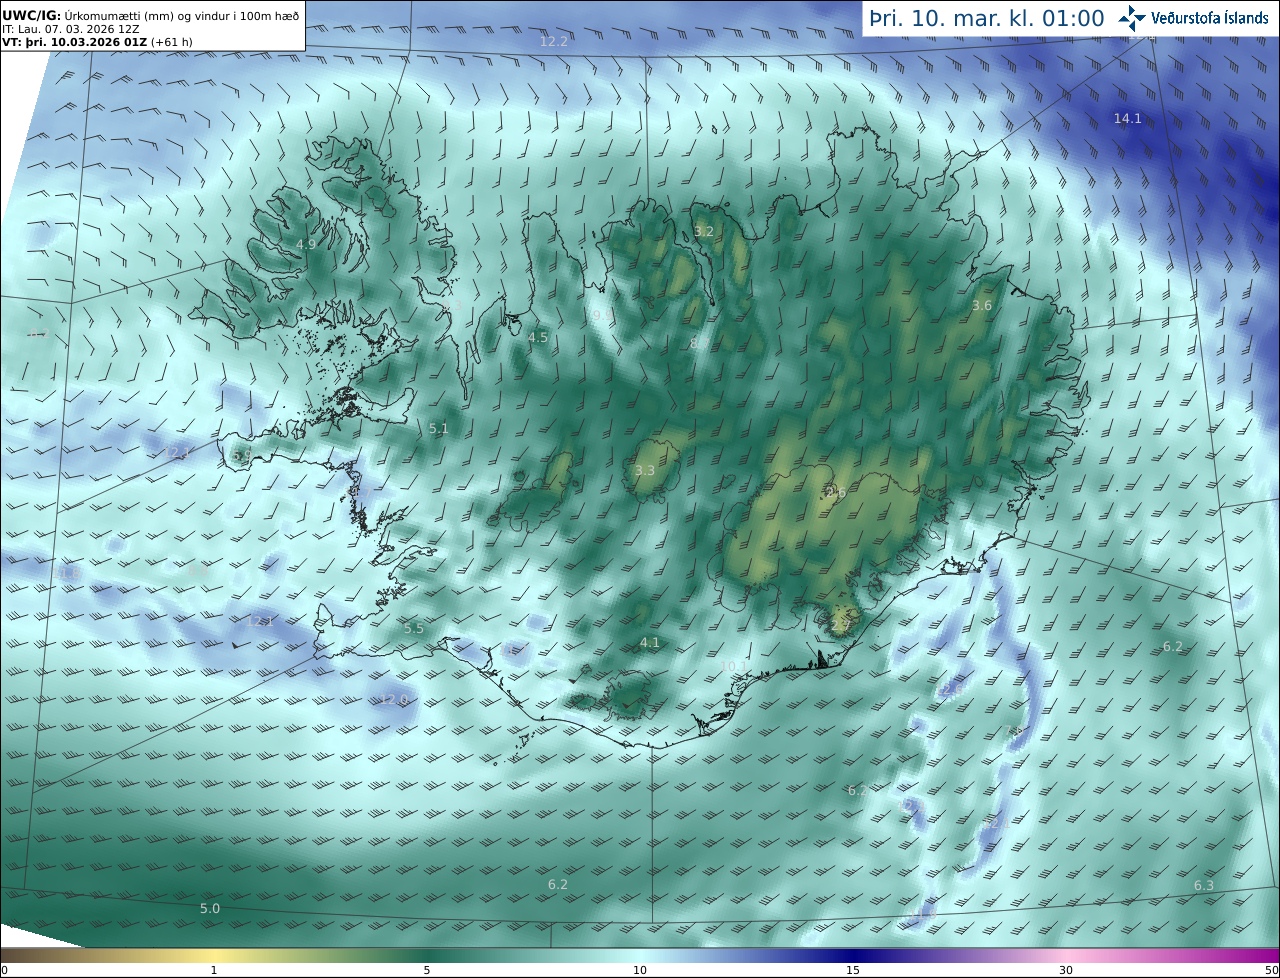Click the 3.6 value label on the map

(982, 305)
